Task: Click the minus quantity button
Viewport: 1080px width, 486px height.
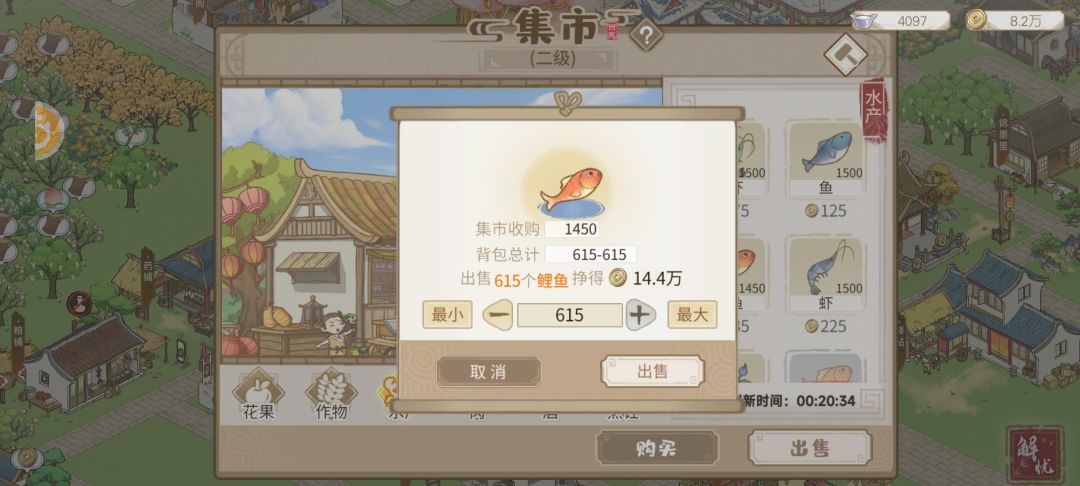Action: pyautogui.click(x=498, y=315)
